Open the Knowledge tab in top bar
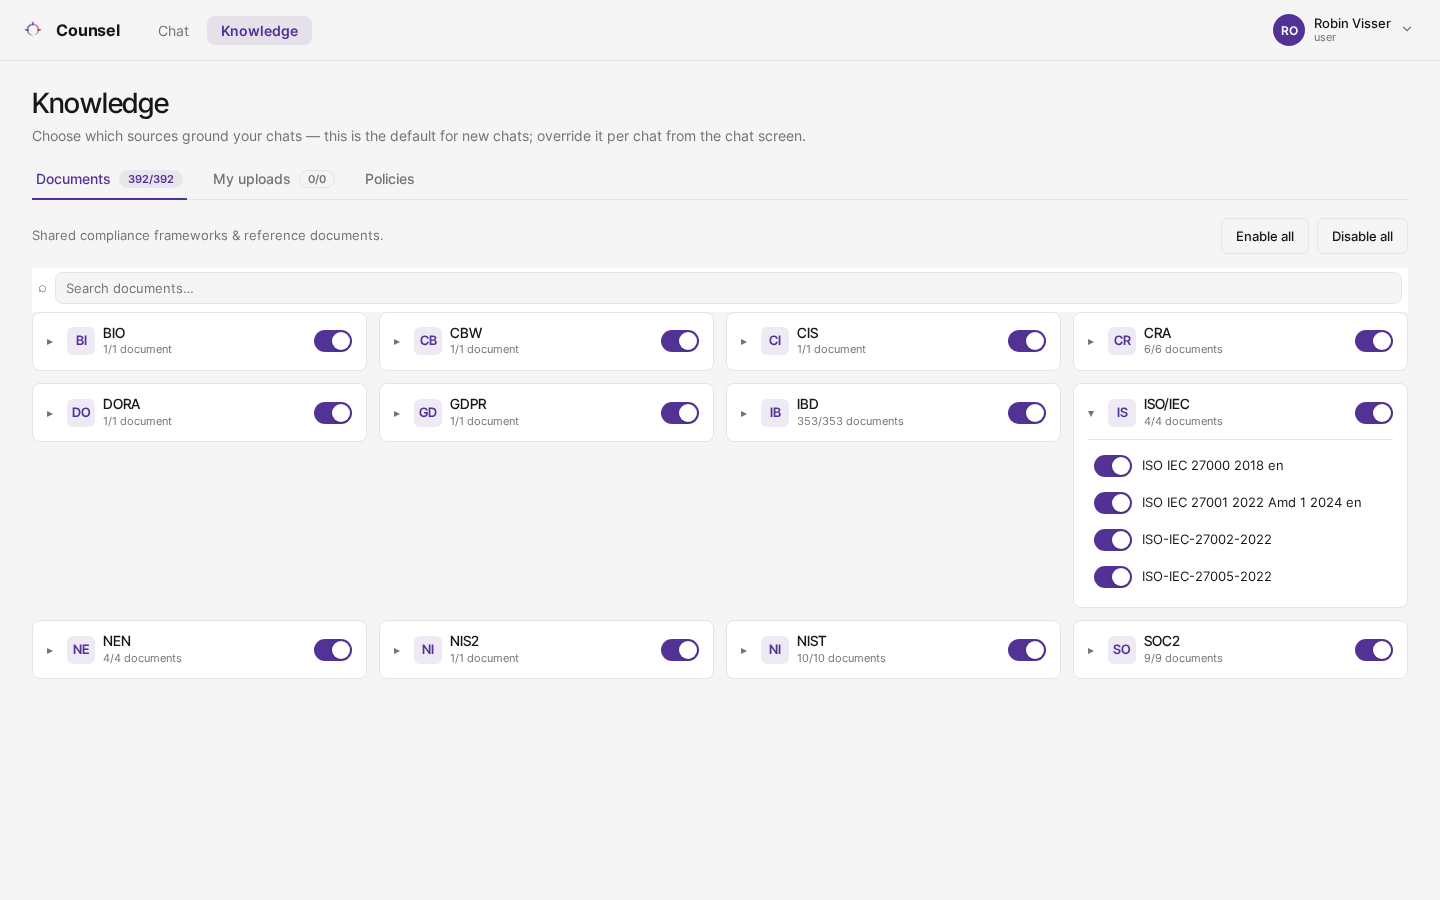Viewport: 1440px width, 900px height. 259,31
